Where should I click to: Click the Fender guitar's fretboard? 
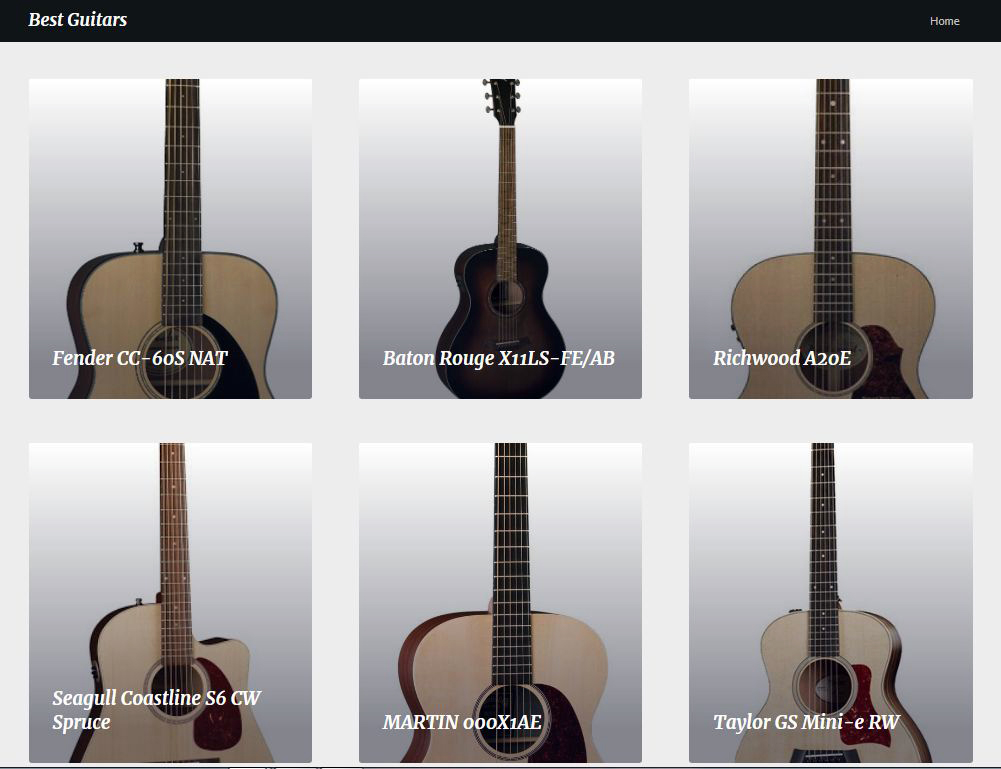tap(182, 202)
